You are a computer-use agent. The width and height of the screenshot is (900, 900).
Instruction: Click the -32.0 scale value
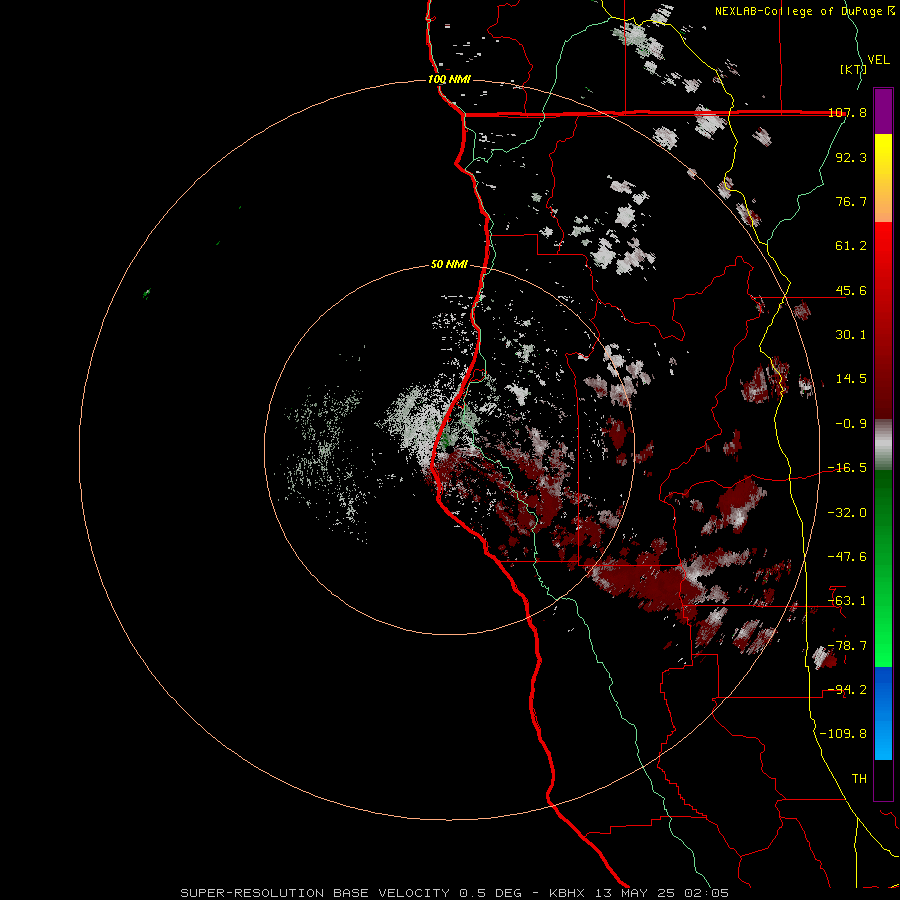coord(847,513)
